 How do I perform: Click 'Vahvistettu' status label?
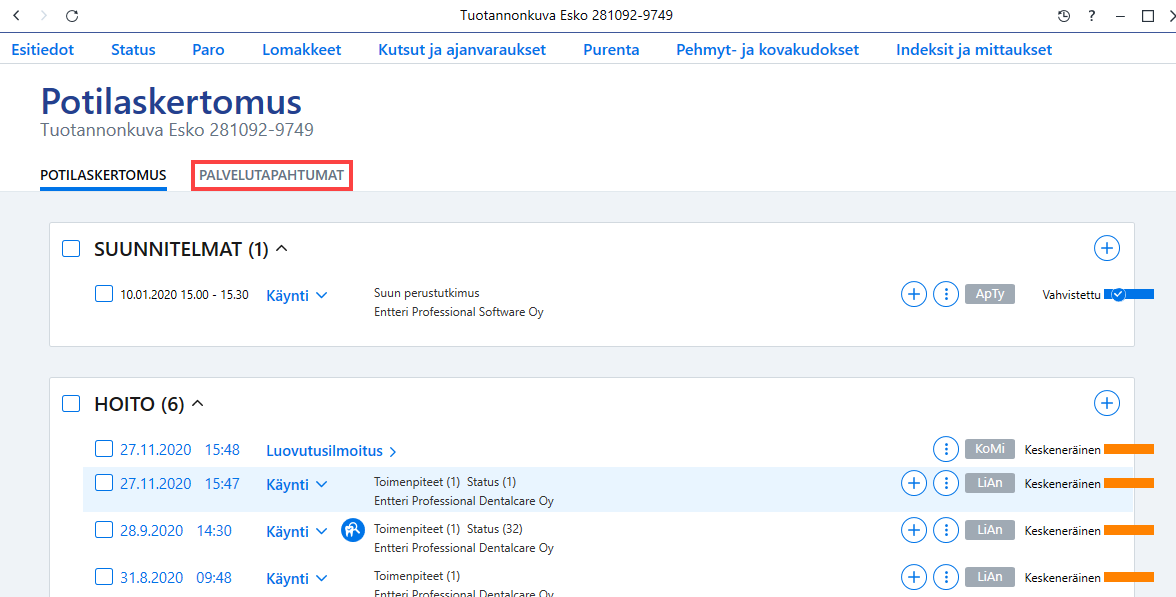1071,295
